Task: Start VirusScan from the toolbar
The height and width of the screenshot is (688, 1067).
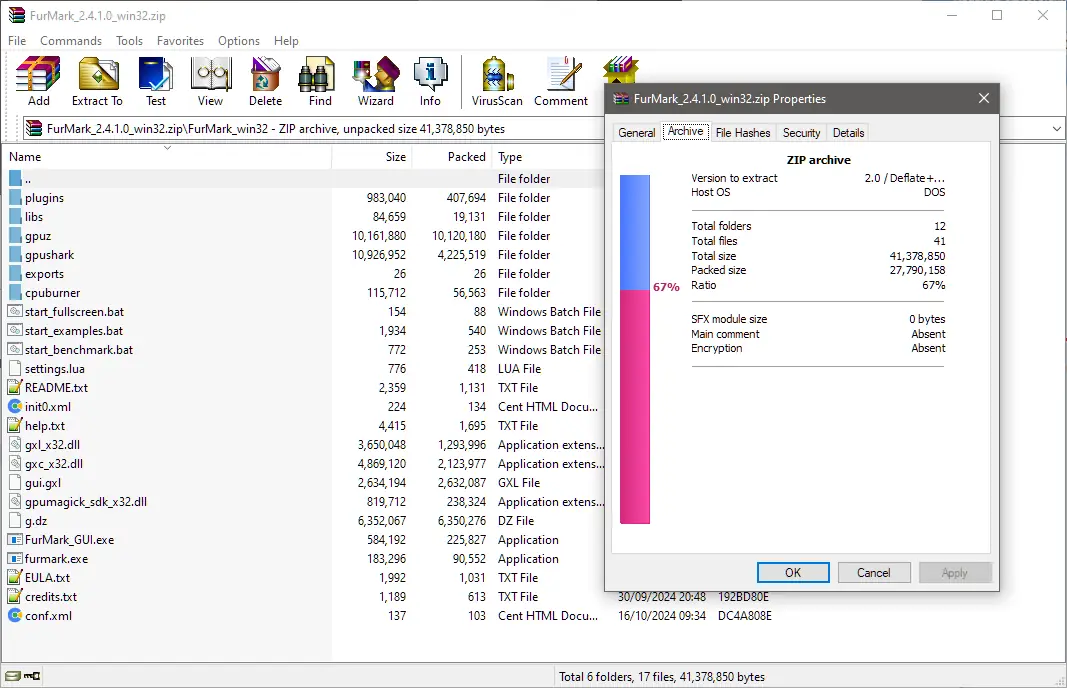Action: click(497, 82)
